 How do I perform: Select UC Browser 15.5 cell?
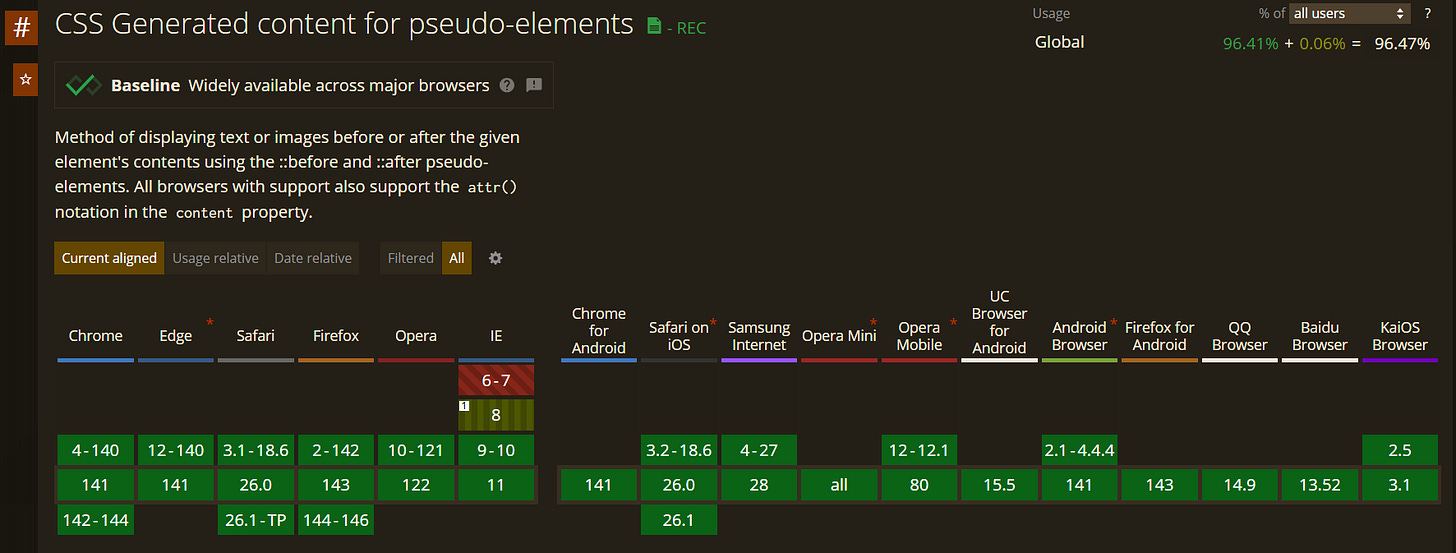click(999, 485)
